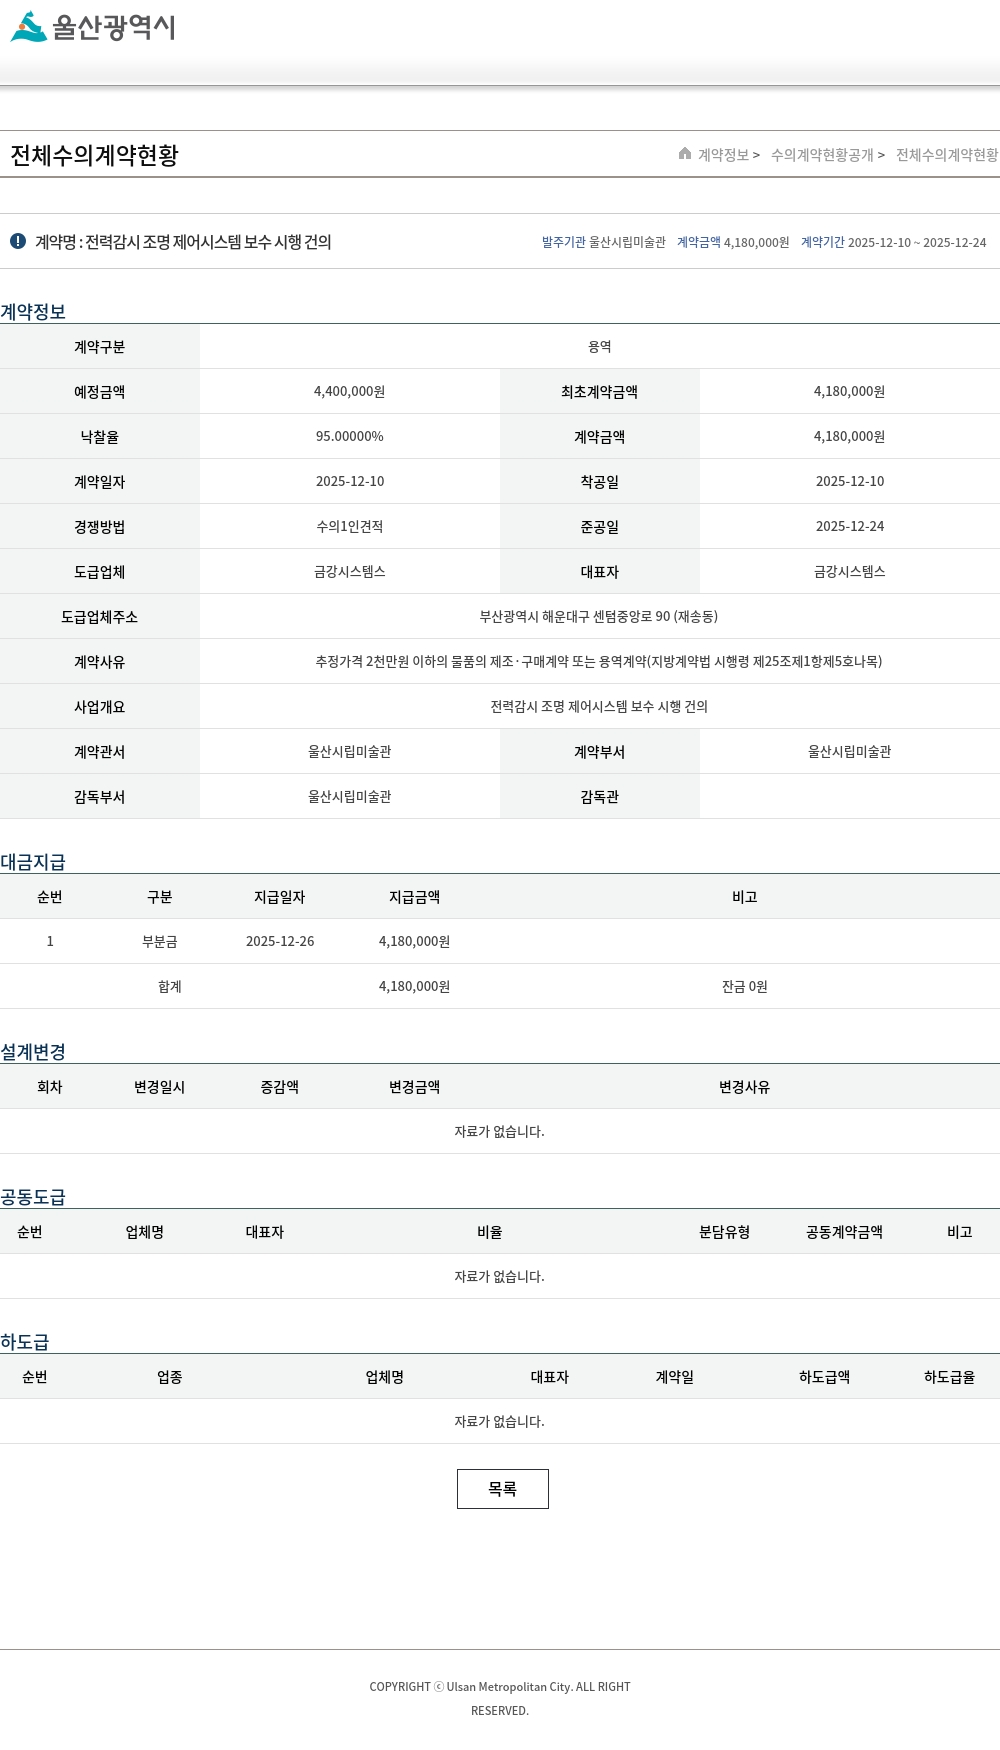Click the exclamation icon beside 계약명
Screen dimensions: 1000x1750
[18, 241]
